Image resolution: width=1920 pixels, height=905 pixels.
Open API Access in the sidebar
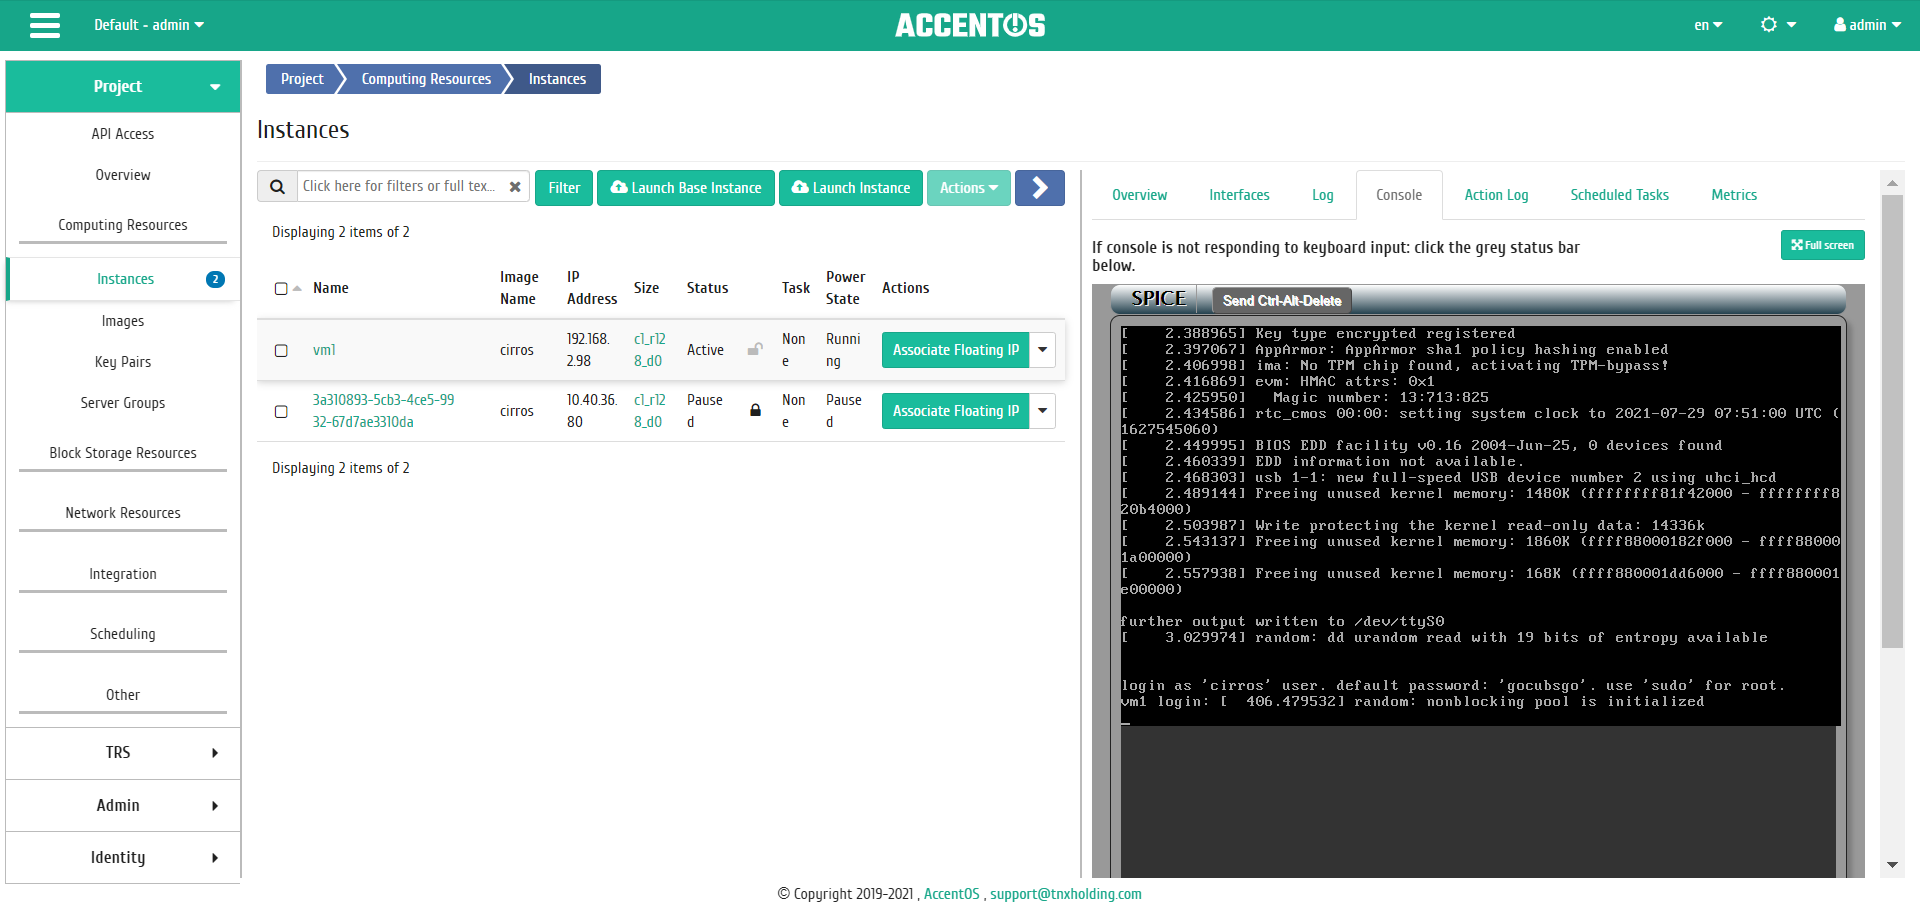click(123, 134)
